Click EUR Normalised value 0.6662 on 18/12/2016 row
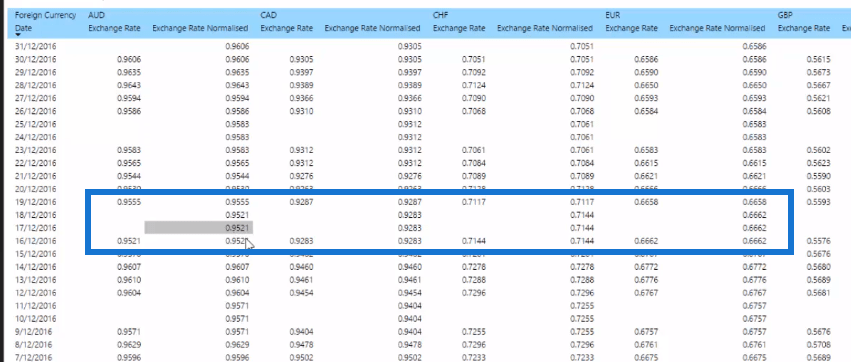Image resolution: width=851 pixels, height=362 pixels. 754,215
